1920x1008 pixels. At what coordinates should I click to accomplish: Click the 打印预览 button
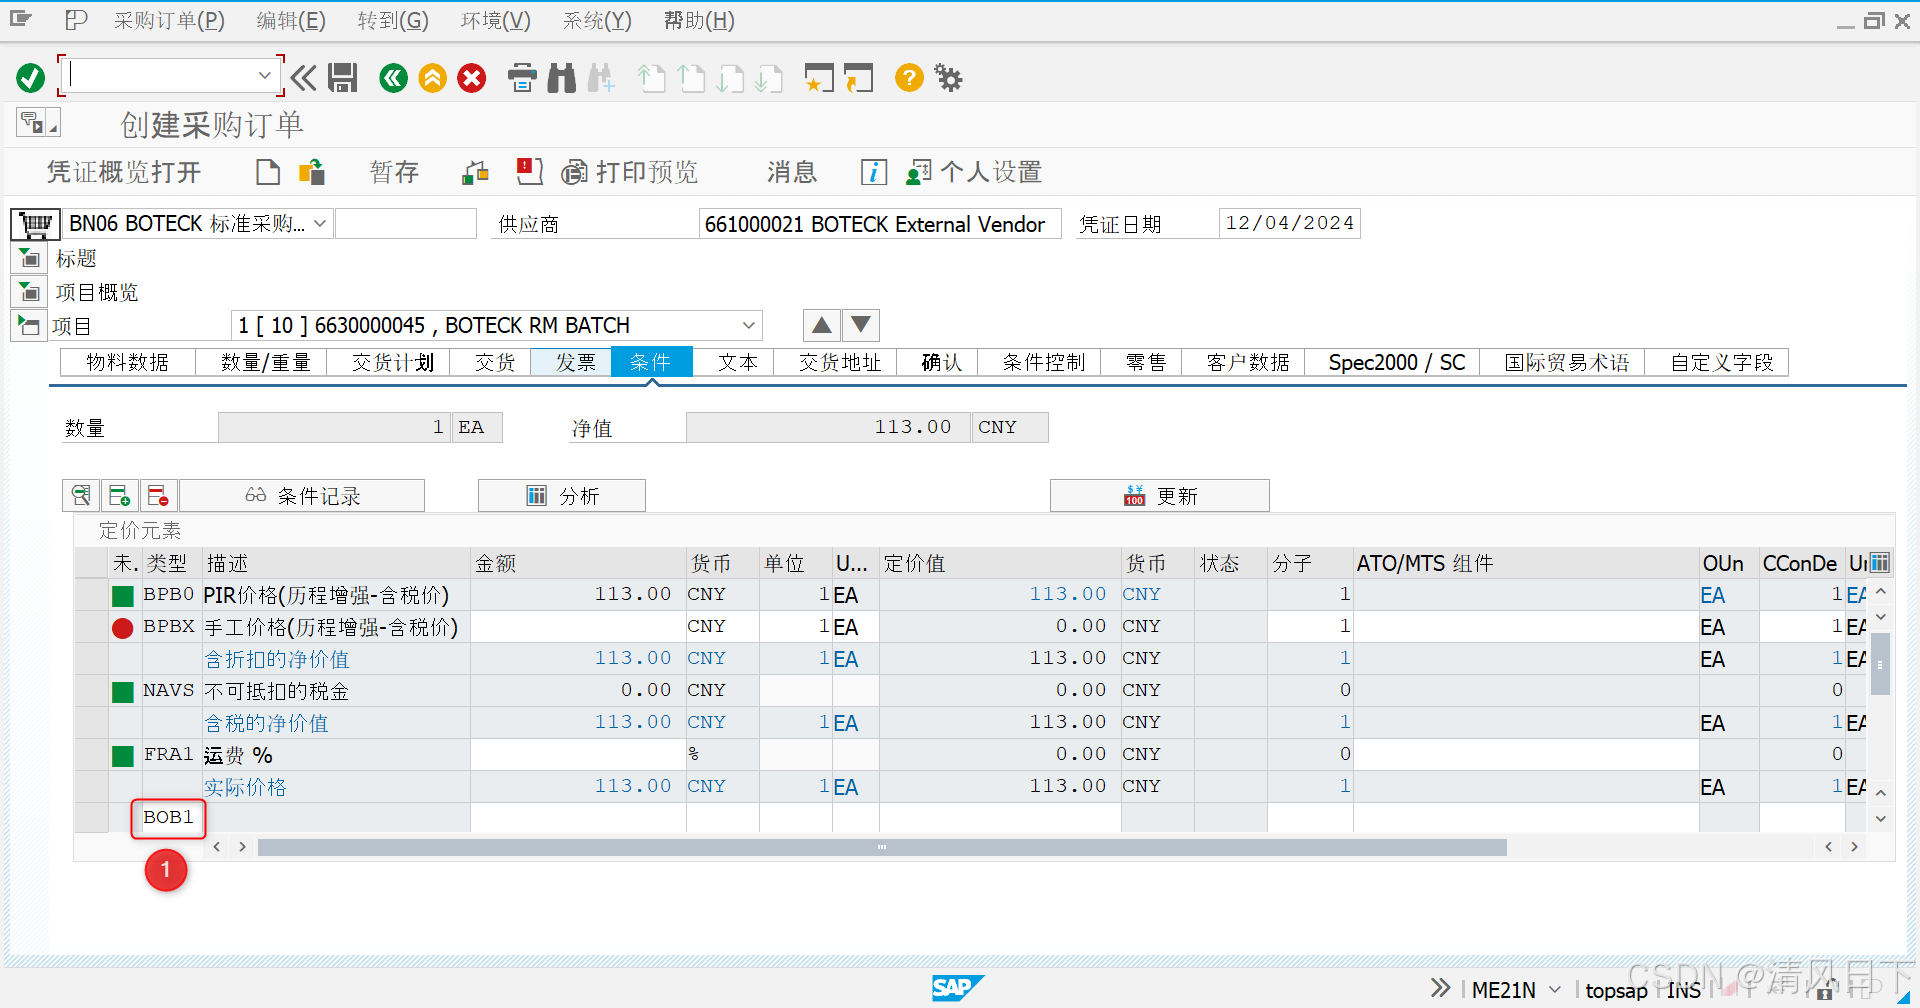[x=630, y=172]
